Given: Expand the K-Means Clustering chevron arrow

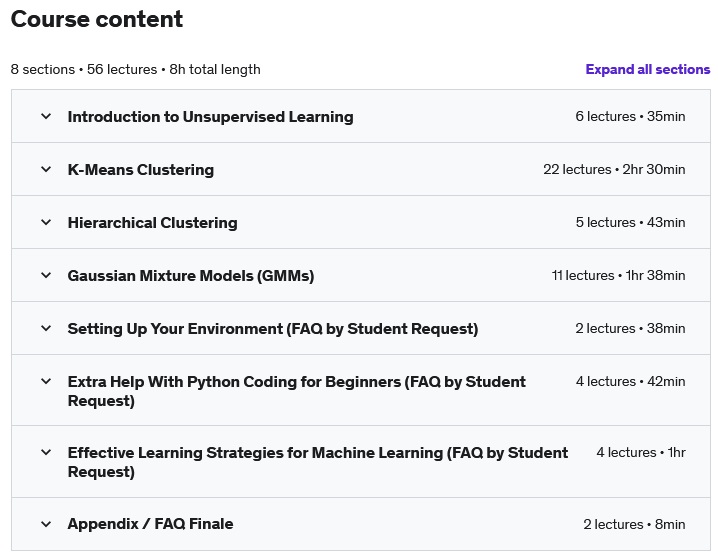Looking at the screenshot, I should [x=46, y=169].
